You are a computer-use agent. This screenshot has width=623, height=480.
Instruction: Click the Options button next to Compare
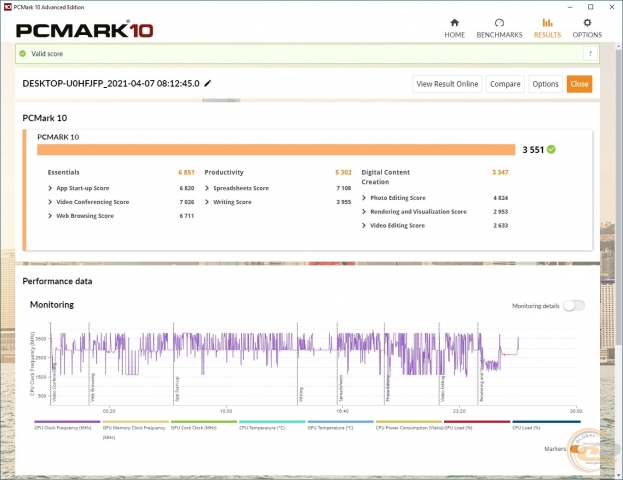546,84
